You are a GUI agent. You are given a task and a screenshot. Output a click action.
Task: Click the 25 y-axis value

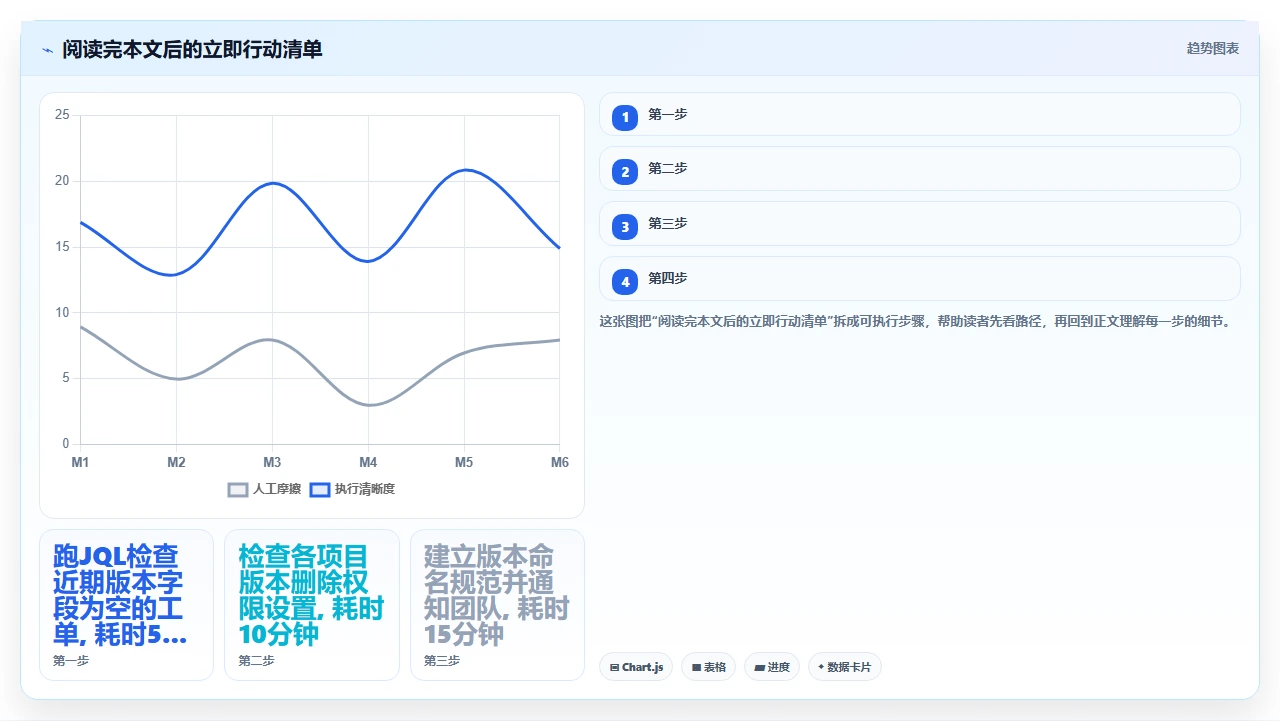(62, 115)
